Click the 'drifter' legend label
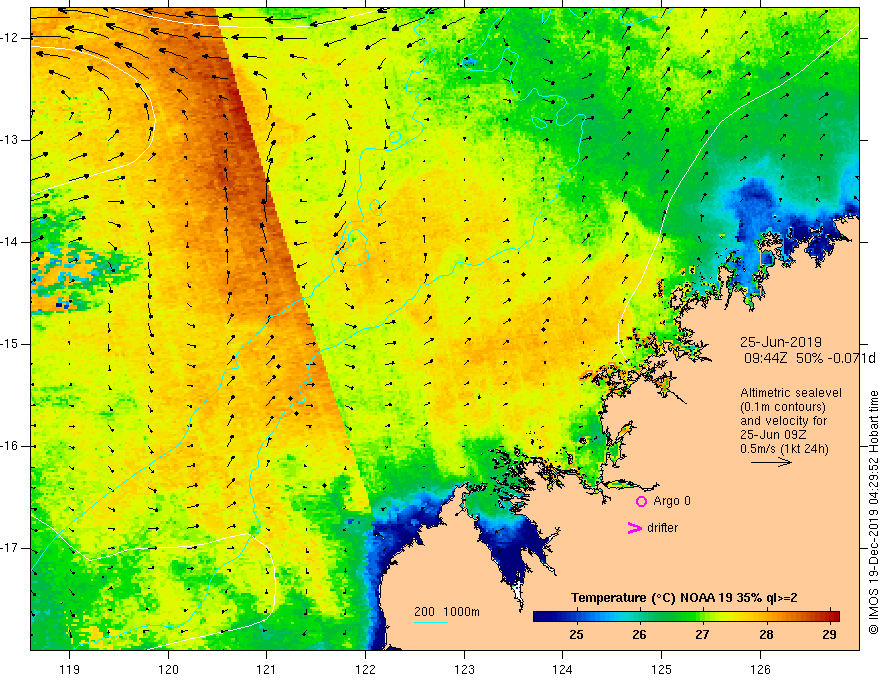Image resolution: width=880 pixels, height=680 pixels. 662,528
